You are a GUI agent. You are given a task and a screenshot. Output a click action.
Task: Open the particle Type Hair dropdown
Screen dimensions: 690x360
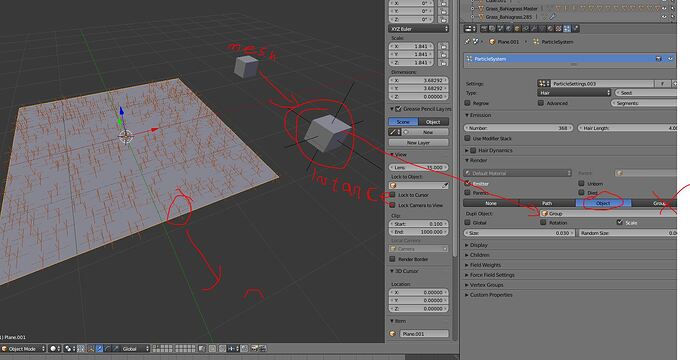(x=574, y=93)
